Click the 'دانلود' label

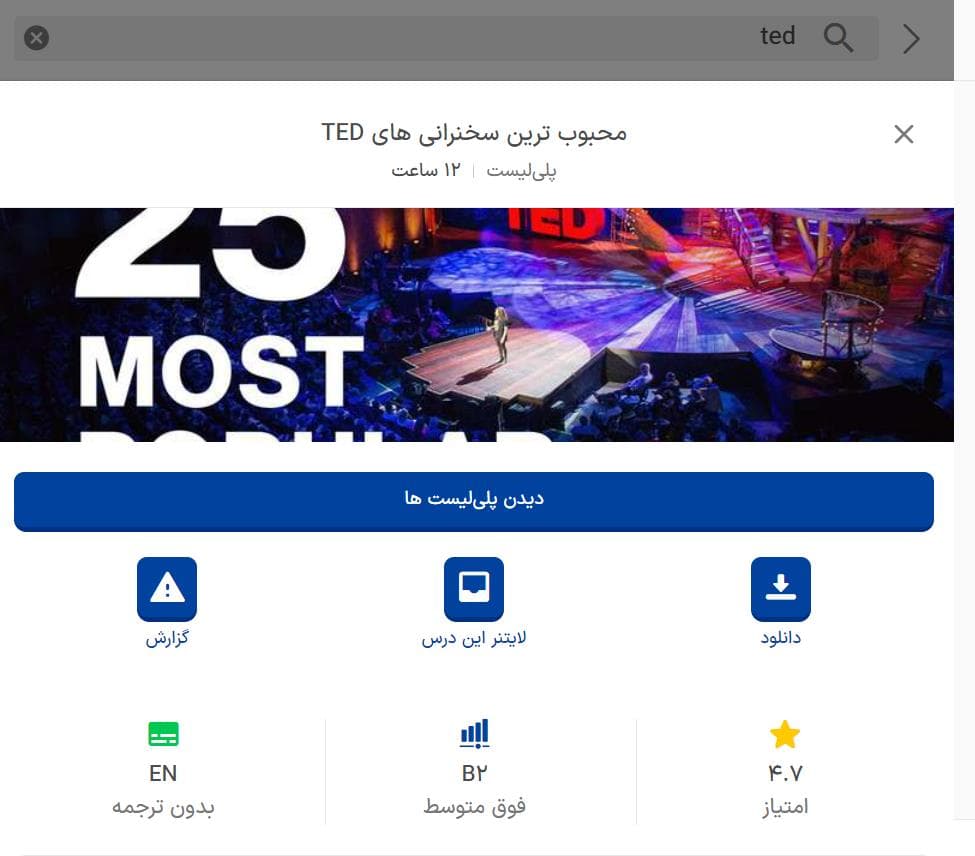coord(780,638)
